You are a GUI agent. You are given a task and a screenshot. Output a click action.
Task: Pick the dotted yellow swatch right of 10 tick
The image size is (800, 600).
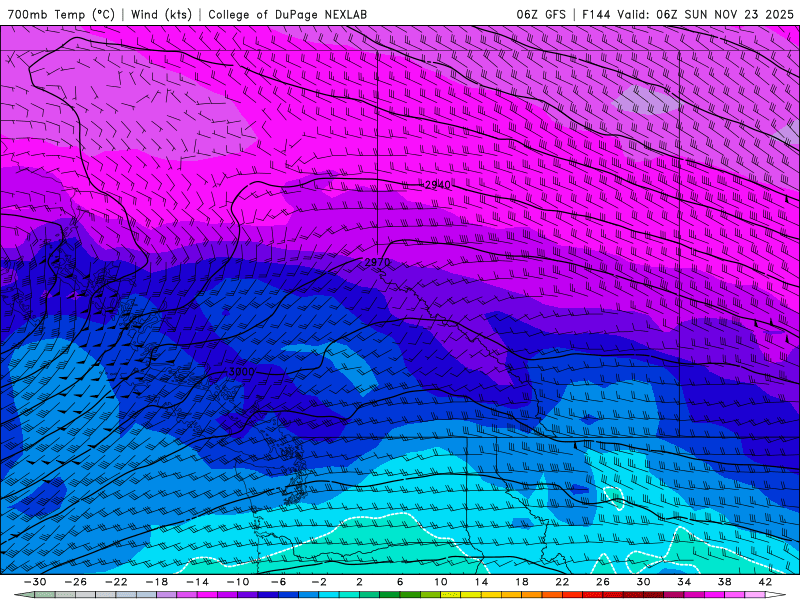pos(451,594)
